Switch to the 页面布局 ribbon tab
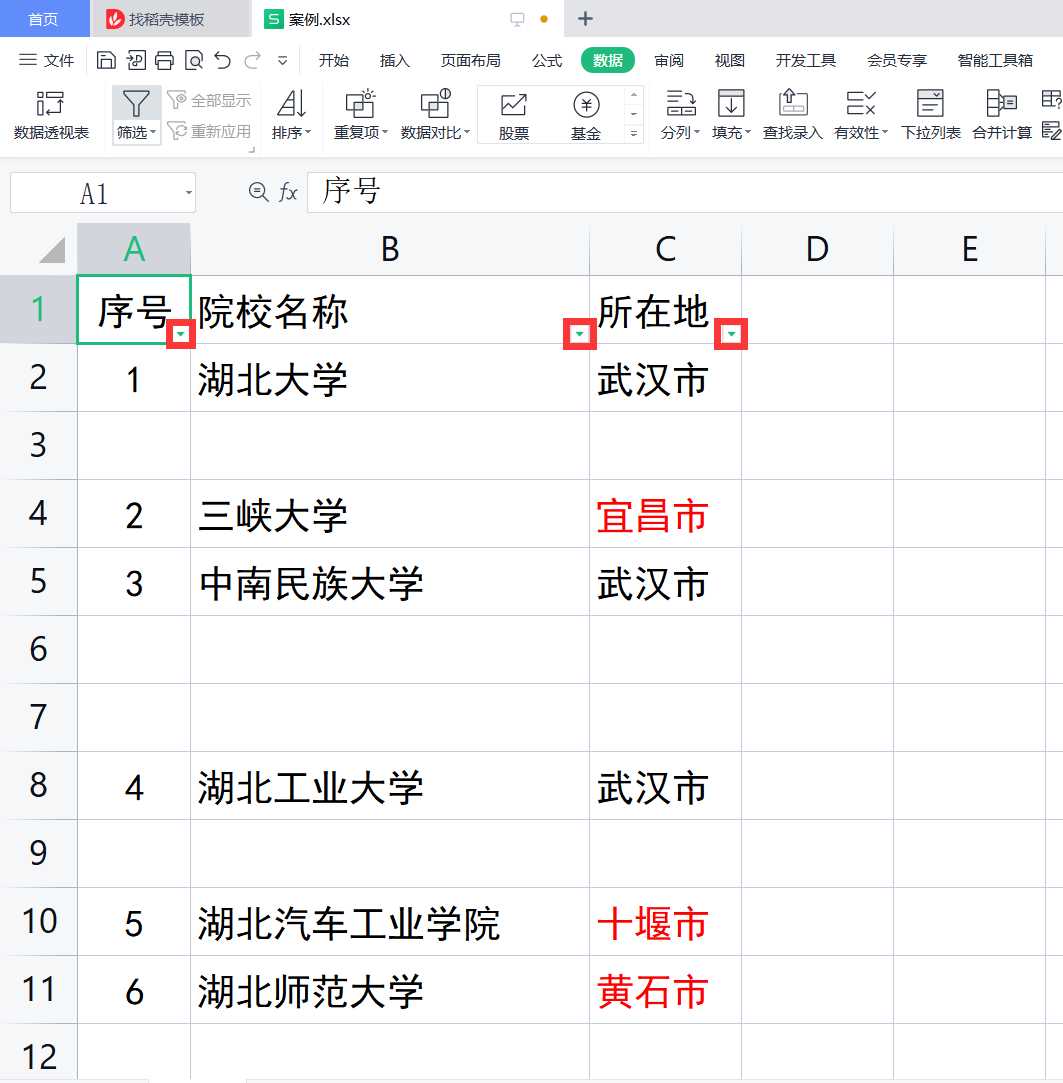The height and width of the screenshot is (1083, 1063). click(471, 61)
